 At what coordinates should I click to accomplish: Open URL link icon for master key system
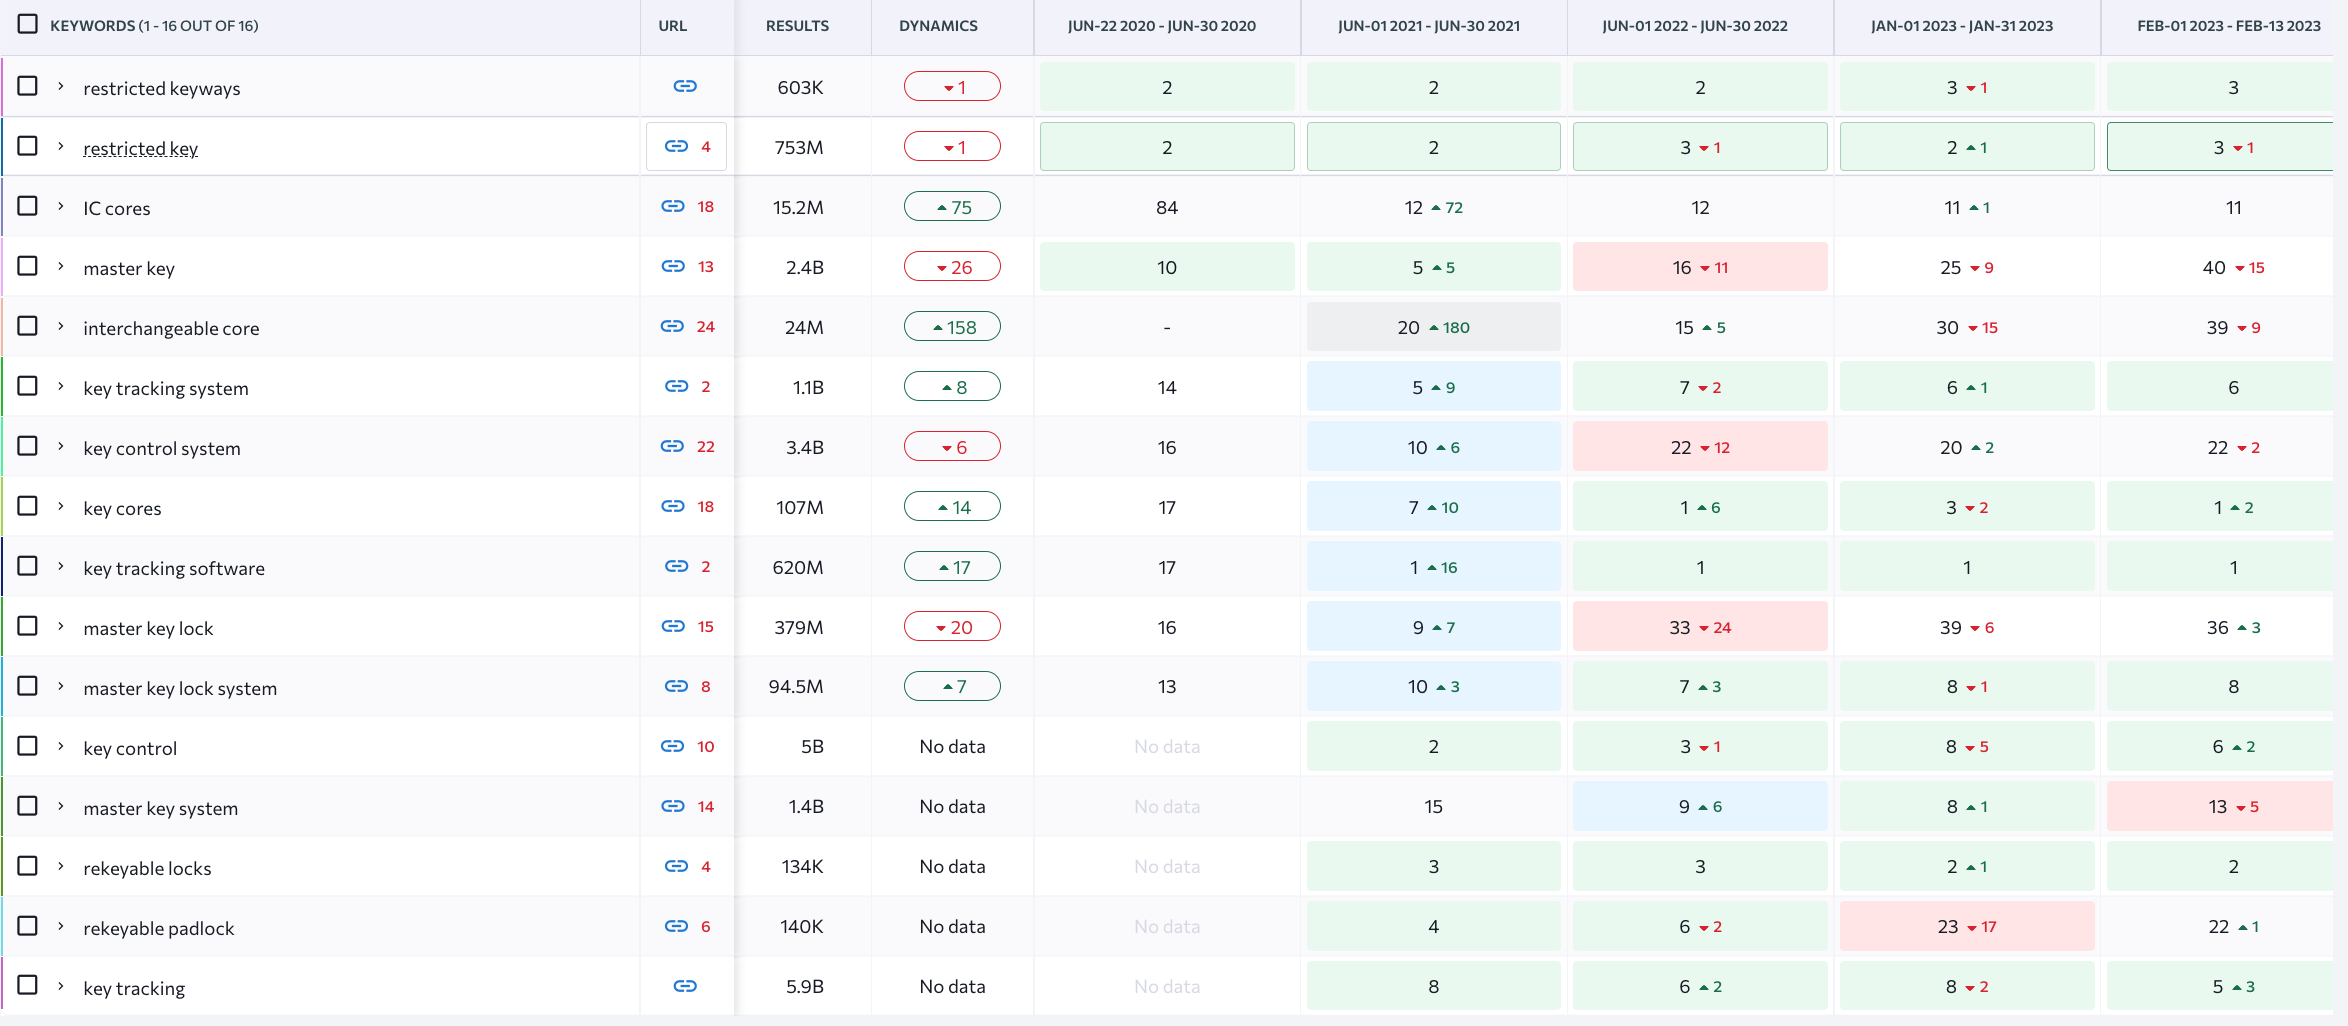[x=673, y=806]
